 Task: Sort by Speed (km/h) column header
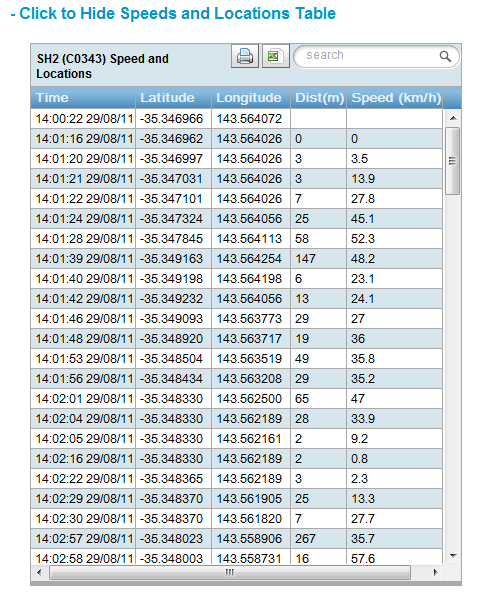coord(395,98)
